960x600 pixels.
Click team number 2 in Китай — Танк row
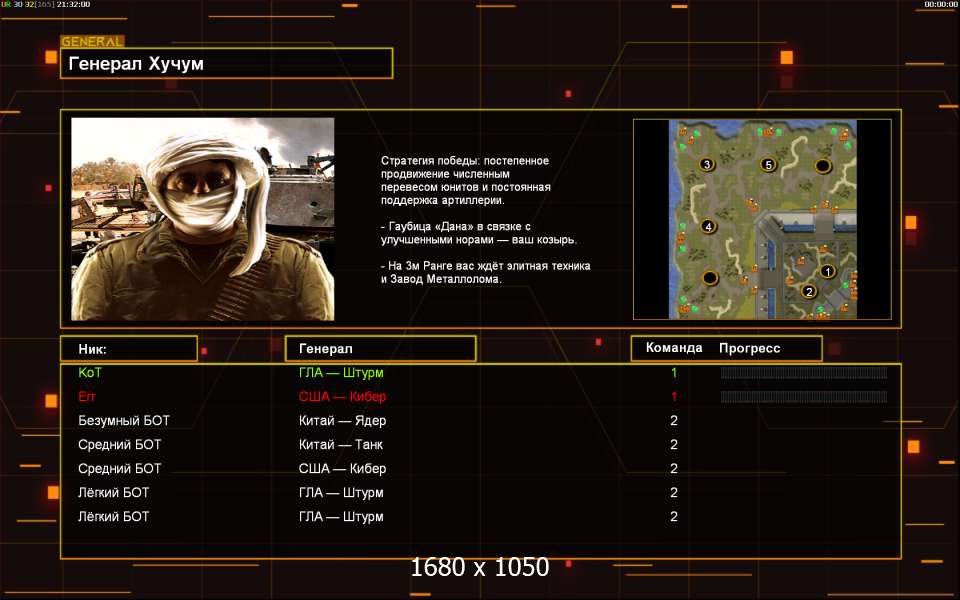click(674, 444)
